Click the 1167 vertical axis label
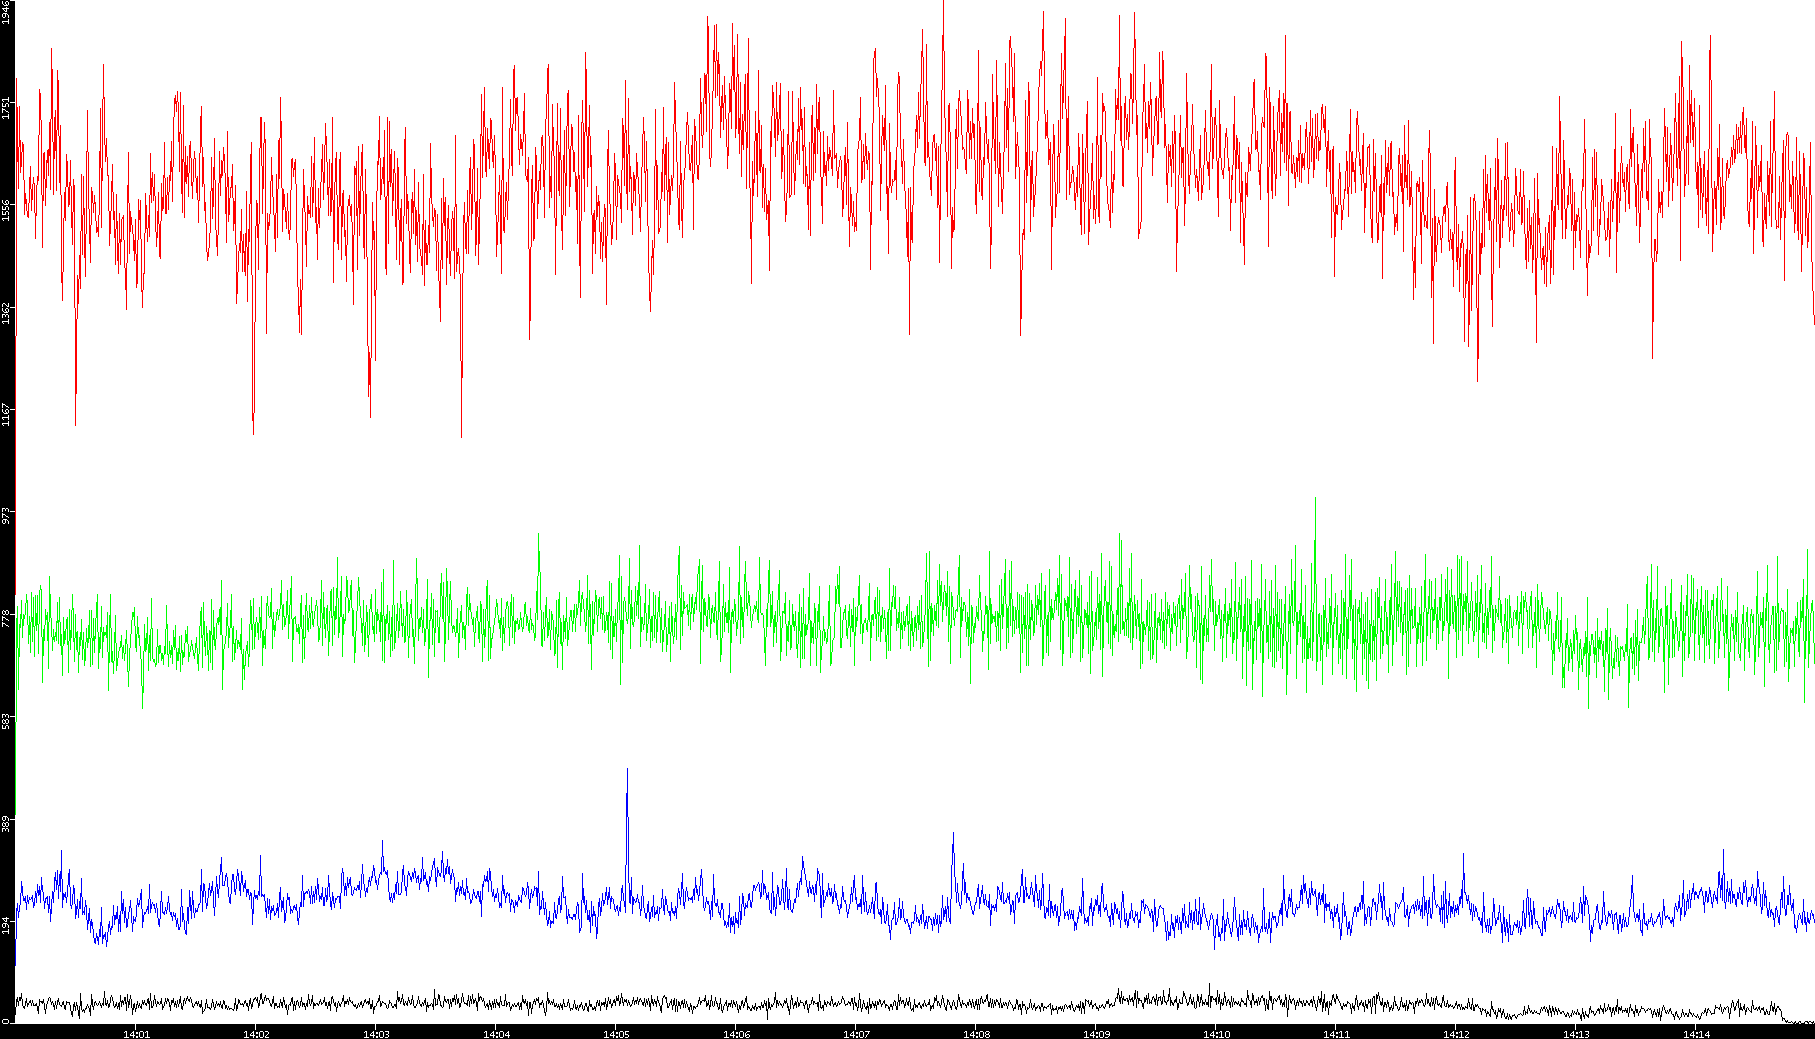 [6, 414]
